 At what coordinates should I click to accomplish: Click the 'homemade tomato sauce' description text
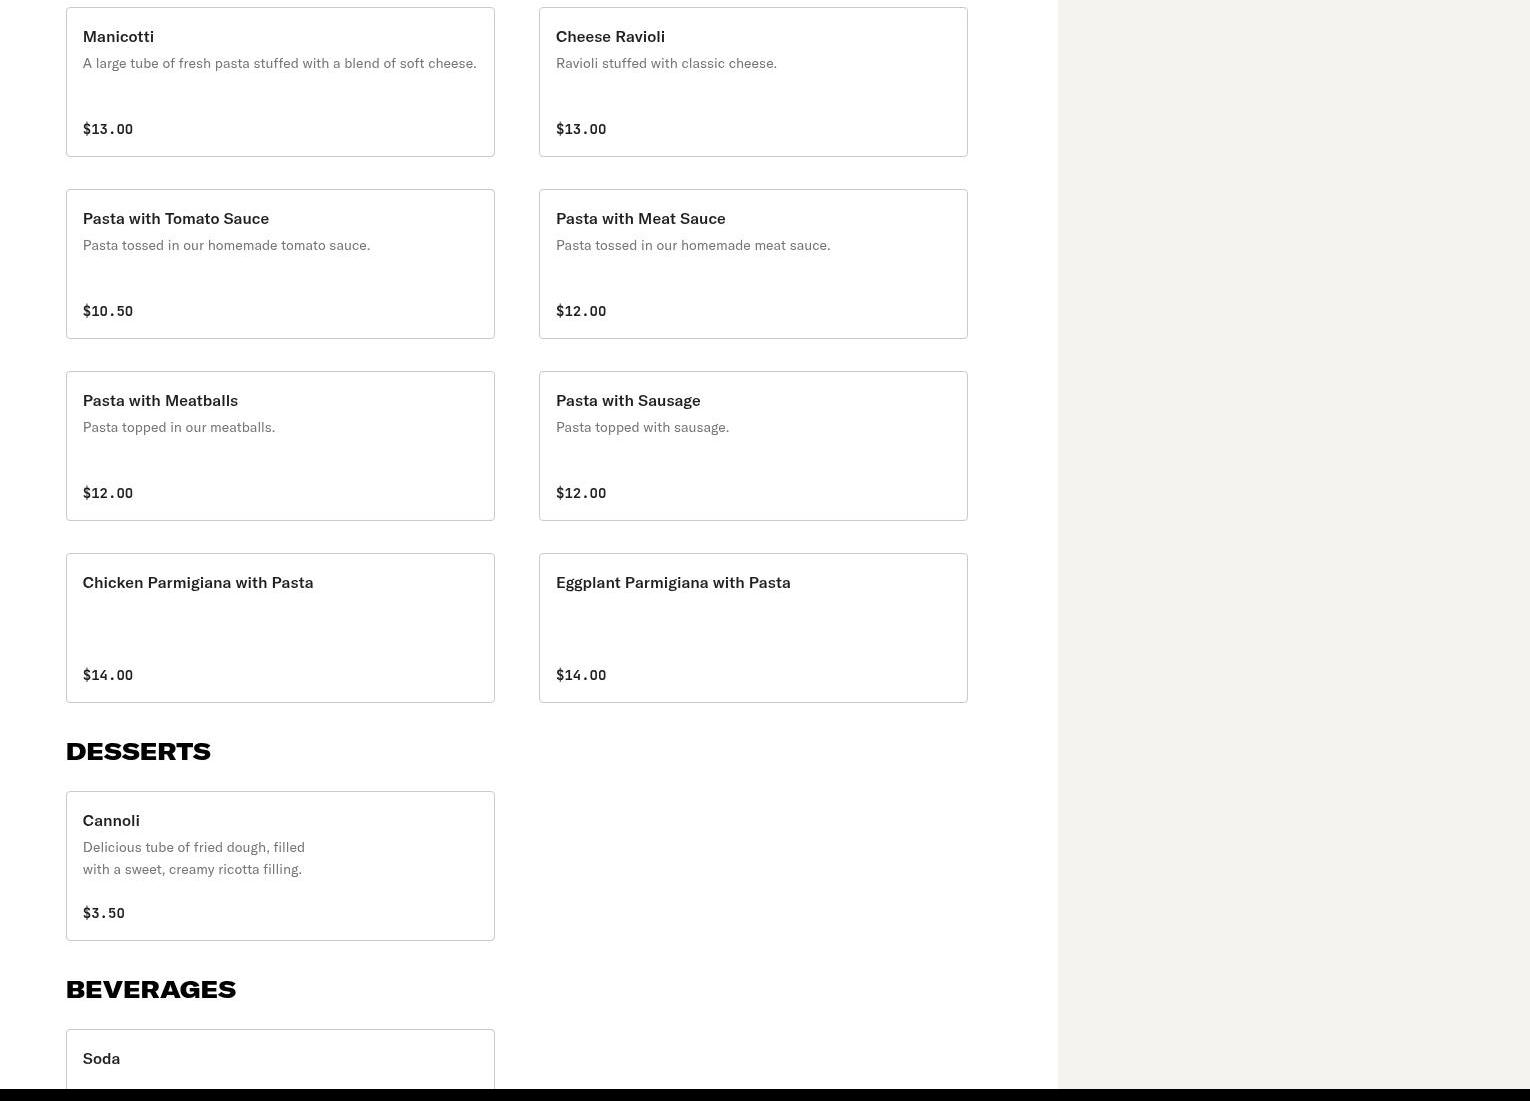pyautogui.click(x=226, y=245)
